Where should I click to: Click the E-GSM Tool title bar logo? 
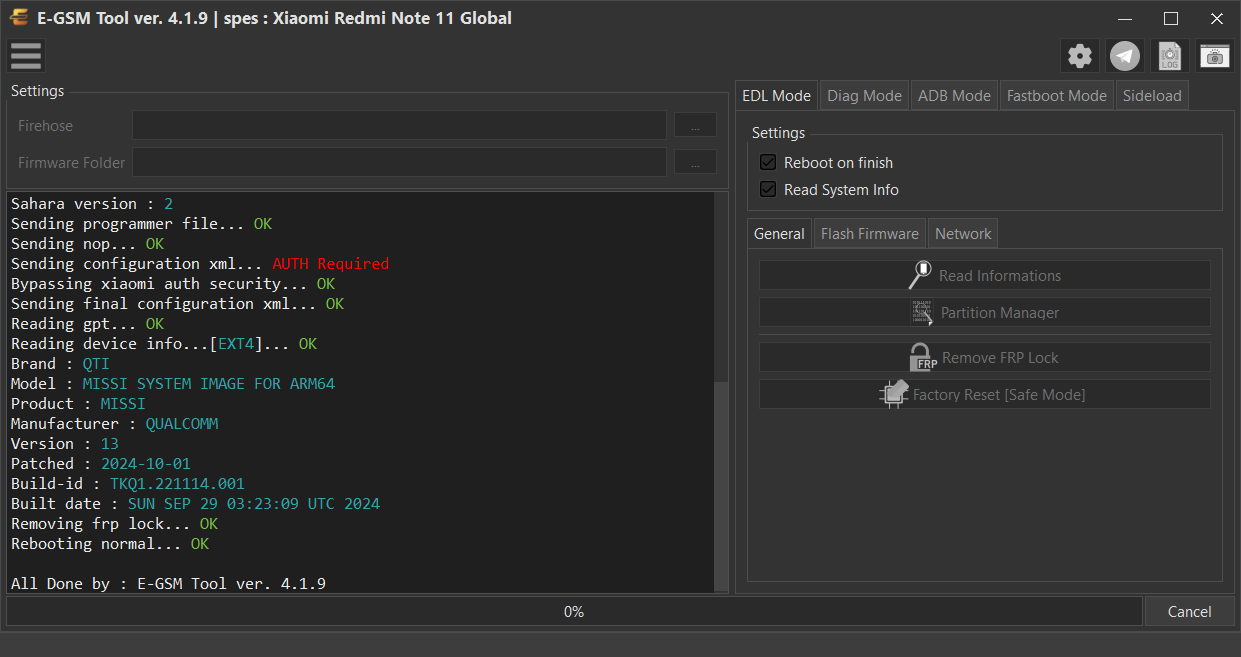pos(19,18)
